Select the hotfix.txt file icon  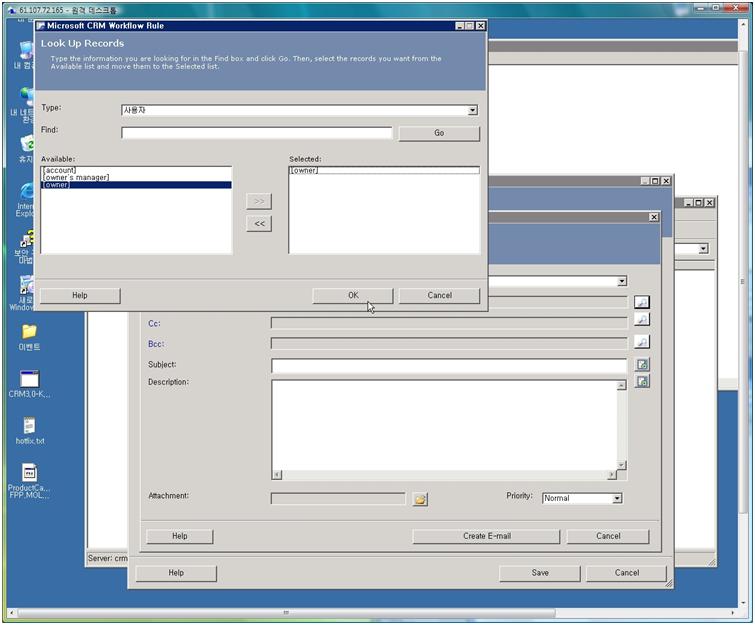click(29, 431)
